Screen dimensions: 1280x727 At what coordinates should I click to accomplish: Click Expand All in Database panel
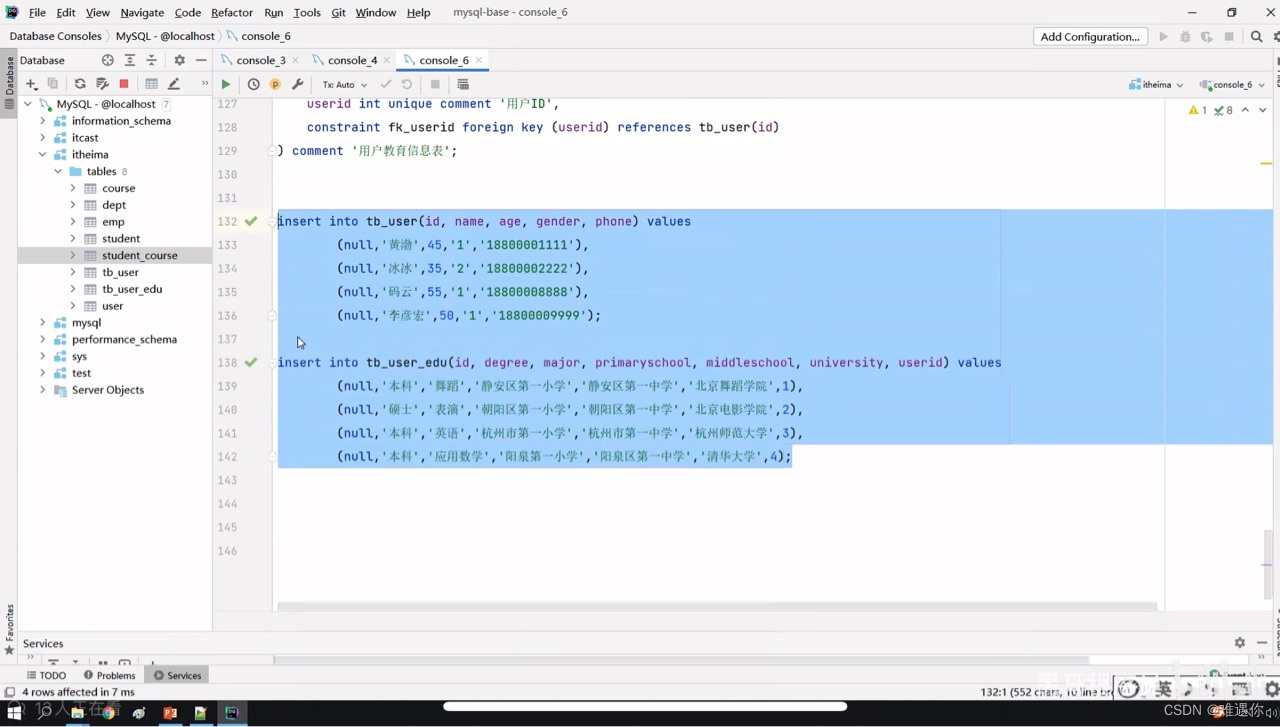click(130, 60)
